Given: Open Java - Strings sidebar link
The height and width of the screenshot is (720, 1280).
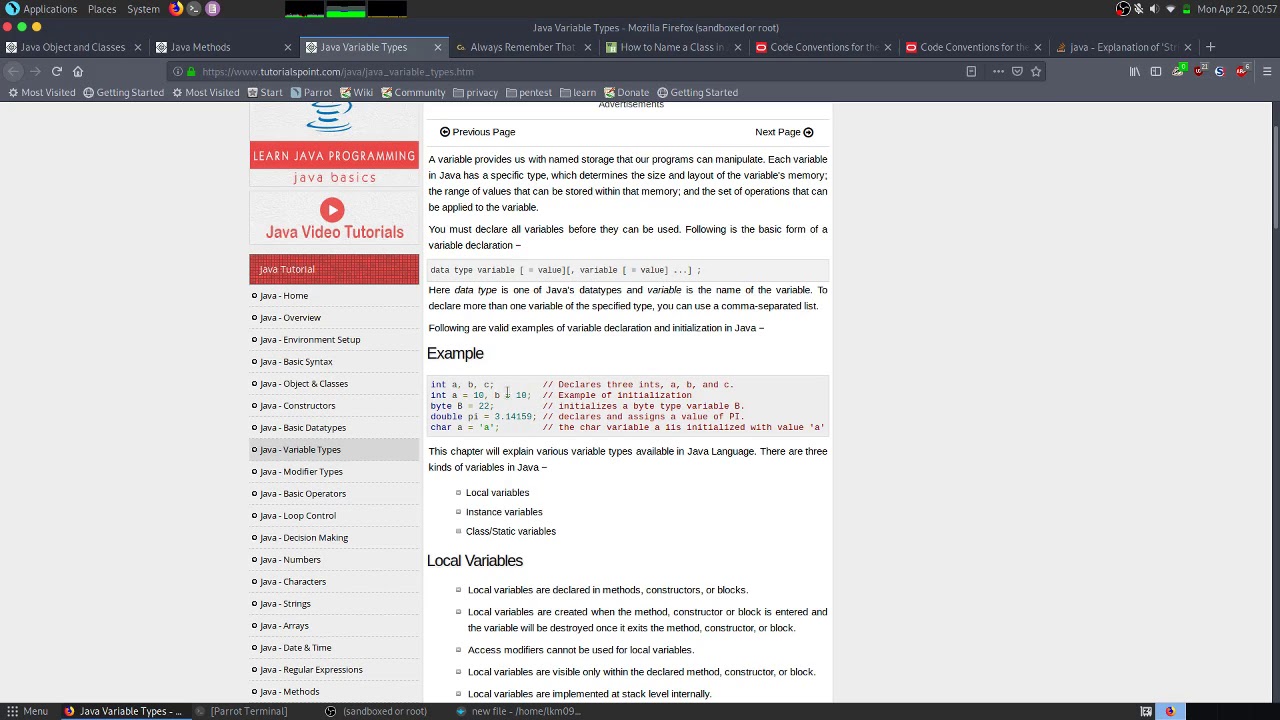Looking at the screenshot, I should (285, 604).
